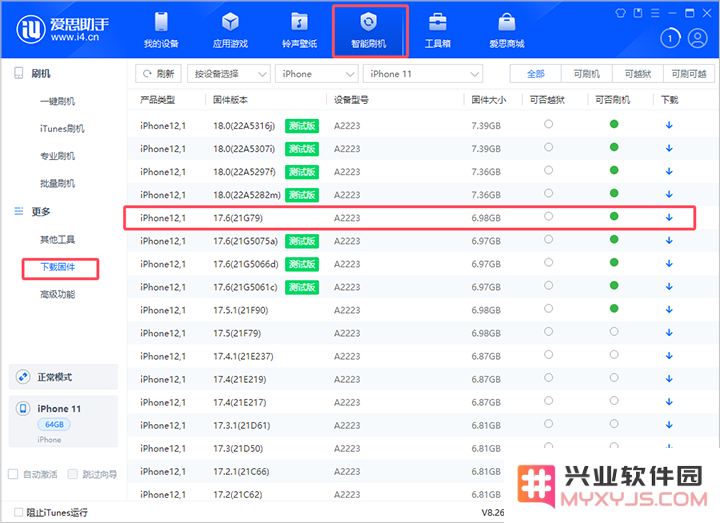Download firmware 17.5(21F79) via arrow
Image resolution: width=720 pixels, height=523 pixels.
tap(669, 332)
